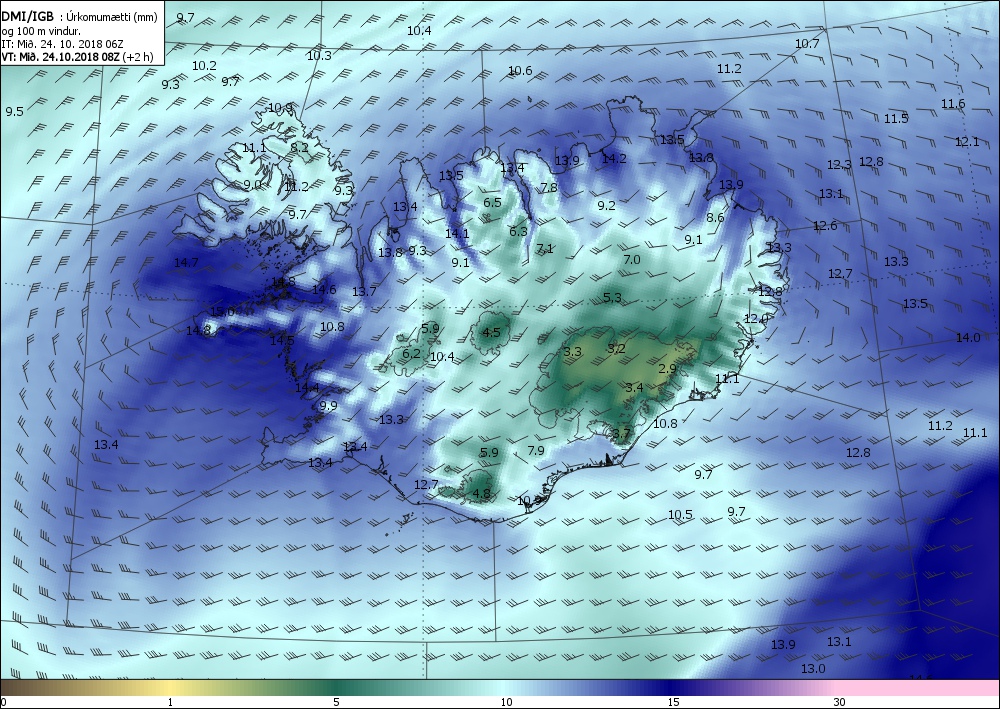
Task: Click the map value 14.4
Action: 307,388
